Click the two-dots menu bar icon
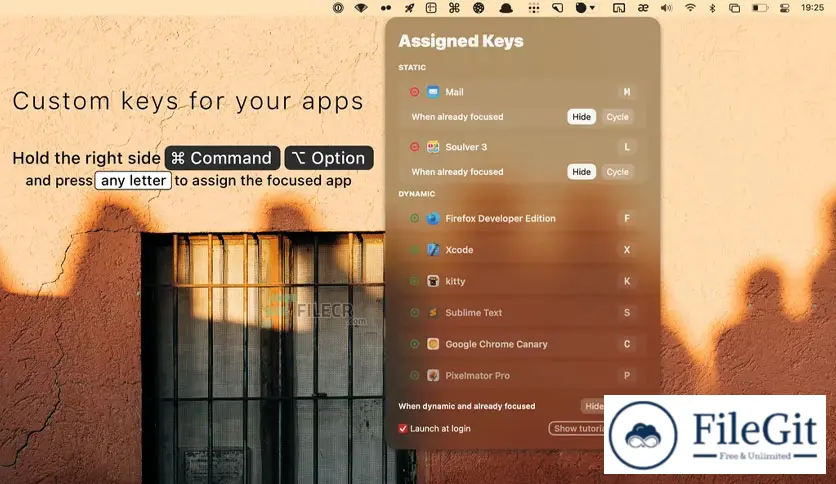 (385, 8)
